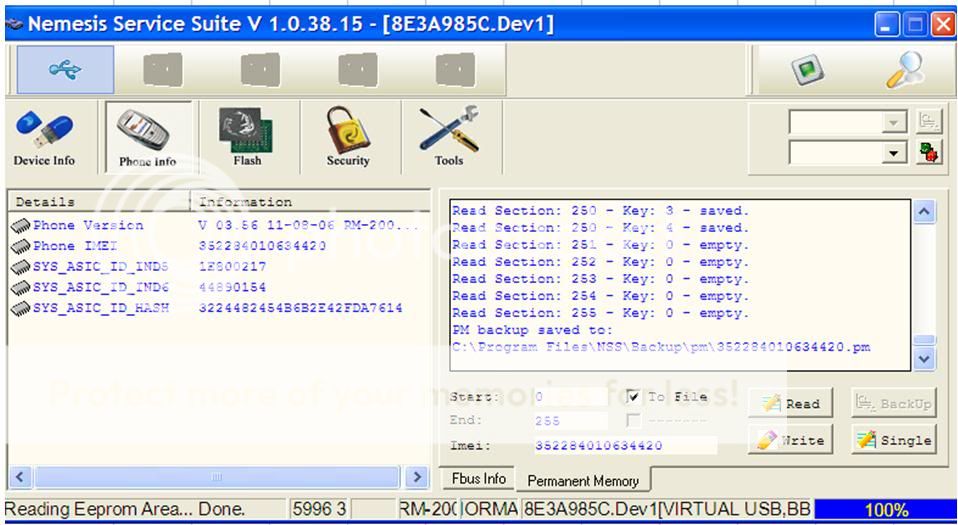Click the details horizontal scrollbar thumb

click(x=216, y=477)
